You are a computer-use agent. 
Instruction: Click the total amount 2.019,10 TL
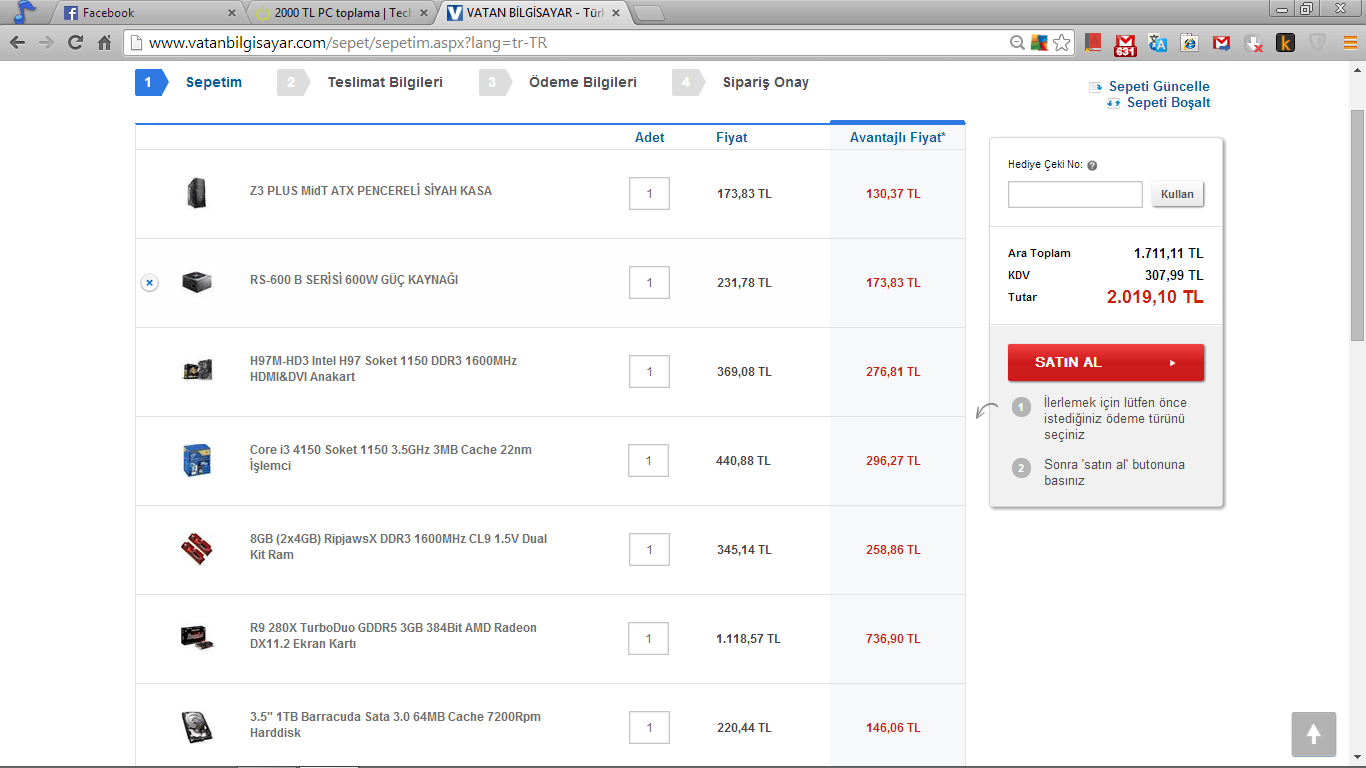click(1155, 297)
